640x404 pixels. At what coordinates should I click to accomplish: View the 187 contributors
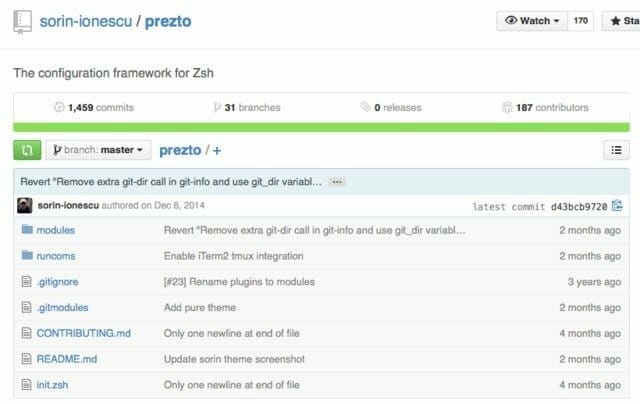click(545, 108)
